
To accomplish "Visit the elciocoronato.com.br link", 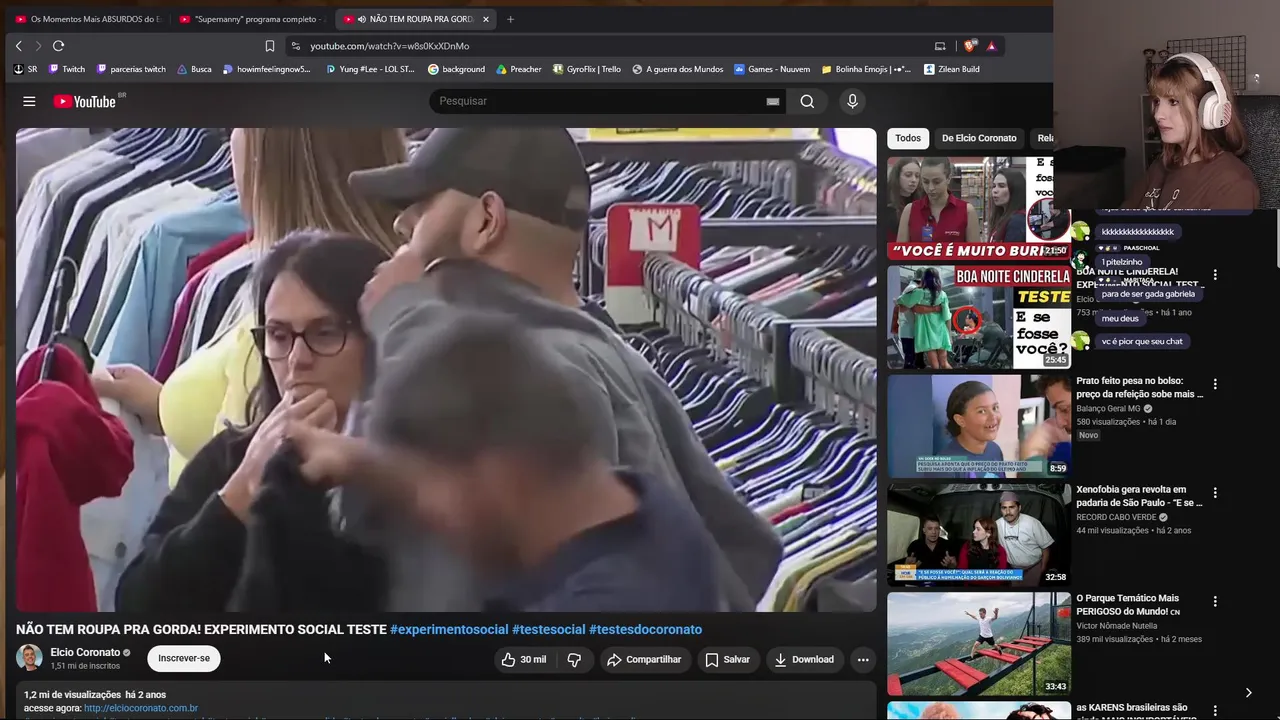I will click(x=141, y=708).
